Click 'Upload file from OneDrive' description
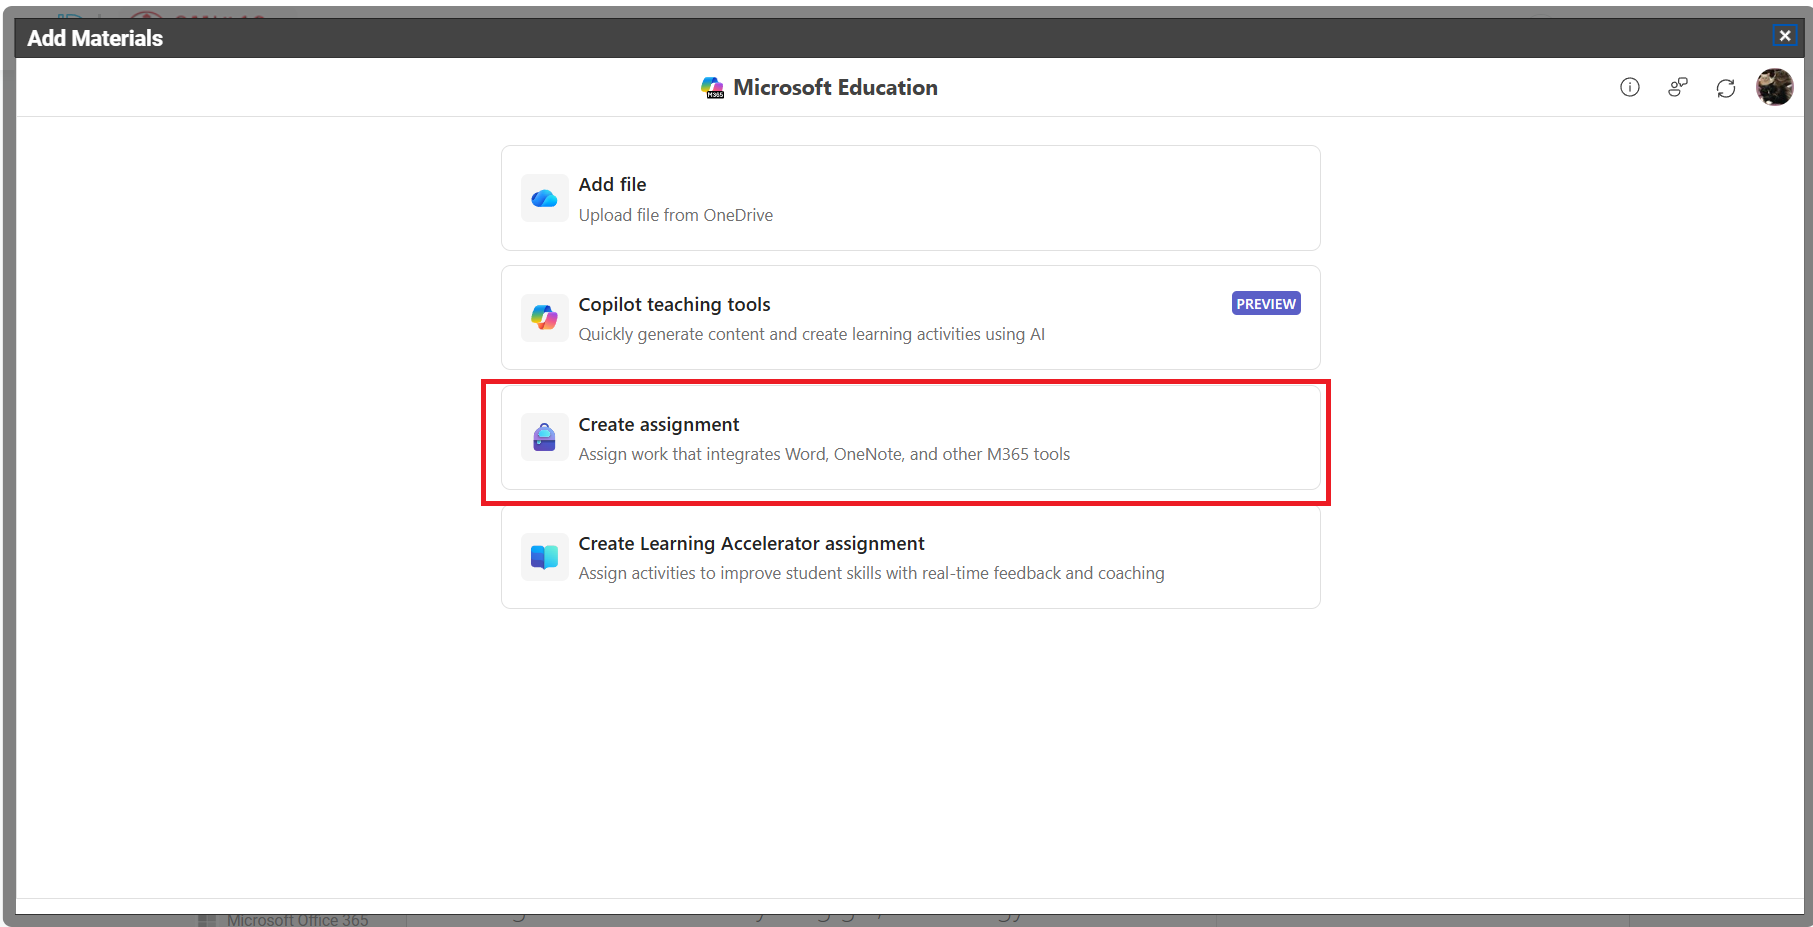This screenshot has height=927, width=1813. [x=676, y=215]
